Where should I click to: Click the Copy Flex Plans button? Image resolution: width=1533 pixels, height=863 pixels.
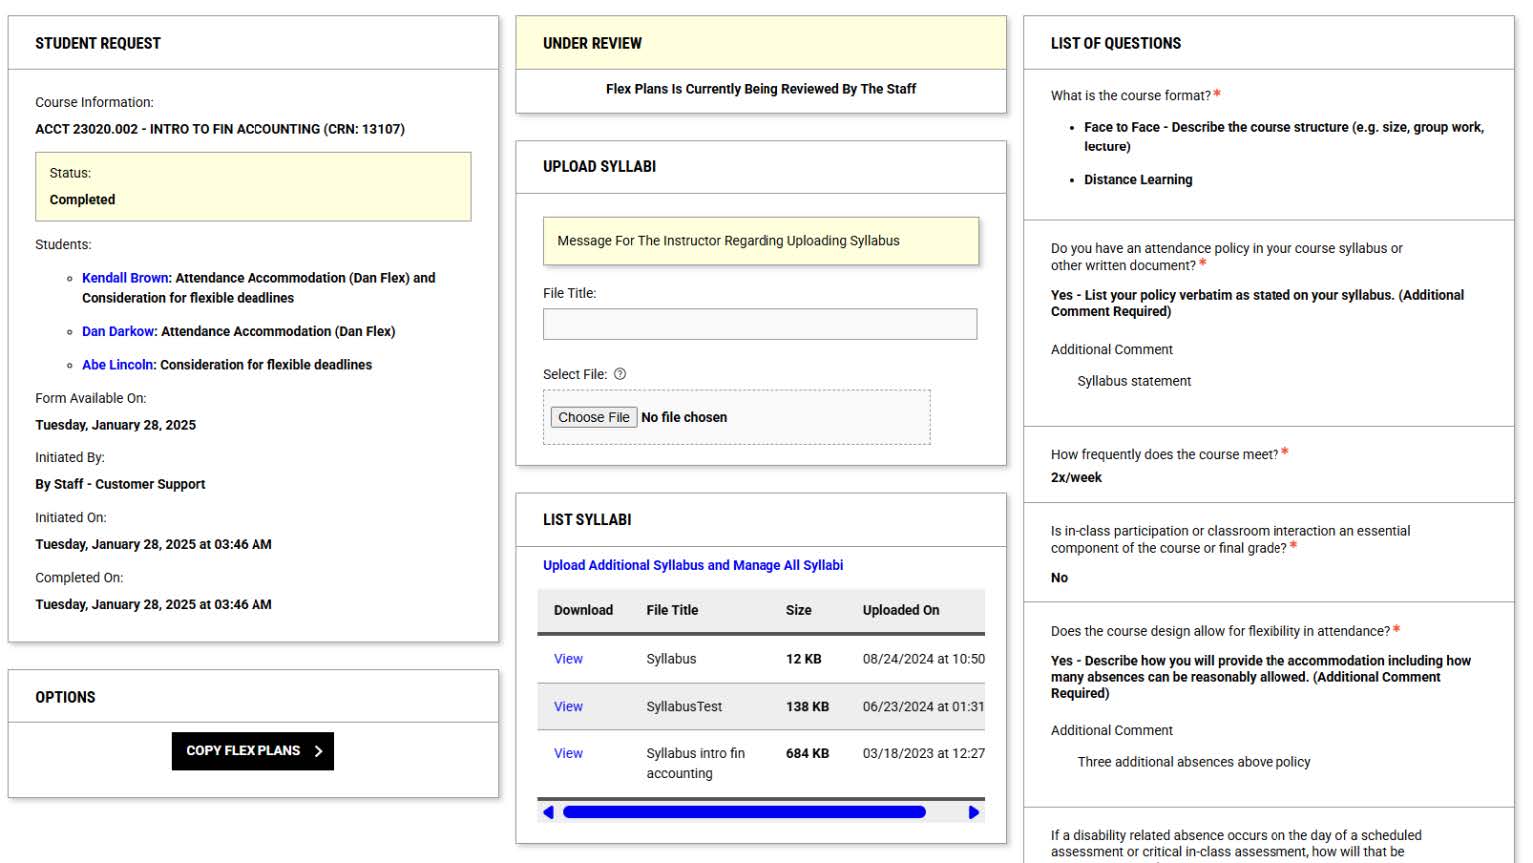252,750
